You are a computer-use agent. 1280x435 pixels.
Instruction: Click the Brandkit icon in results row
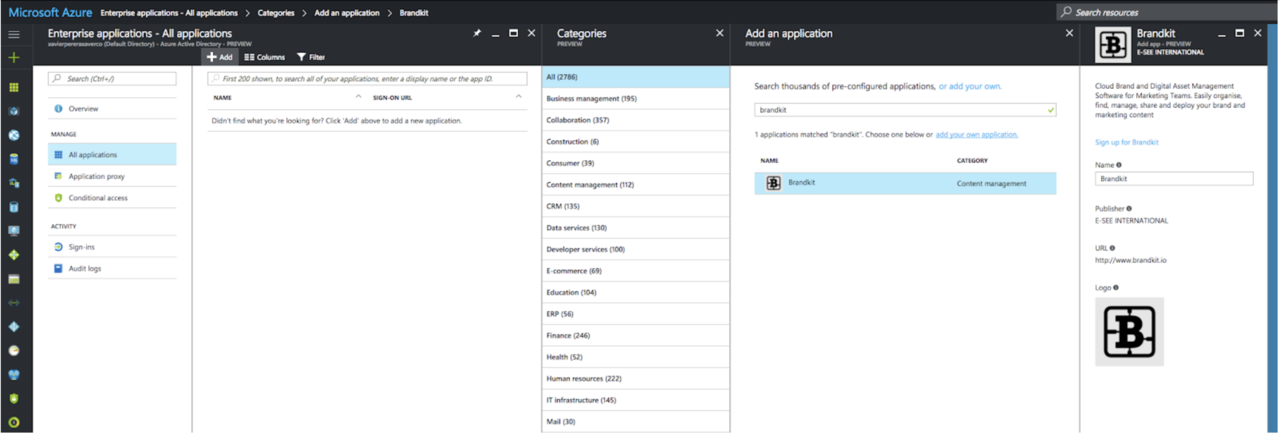(x=773, y=183)
